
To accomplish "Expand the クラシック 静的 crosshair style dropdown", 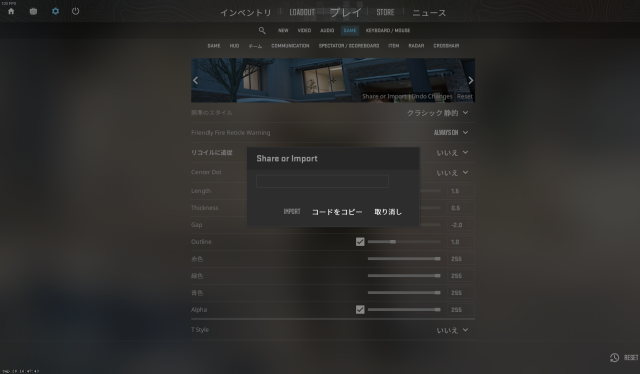I will click(x=438, y=113).
